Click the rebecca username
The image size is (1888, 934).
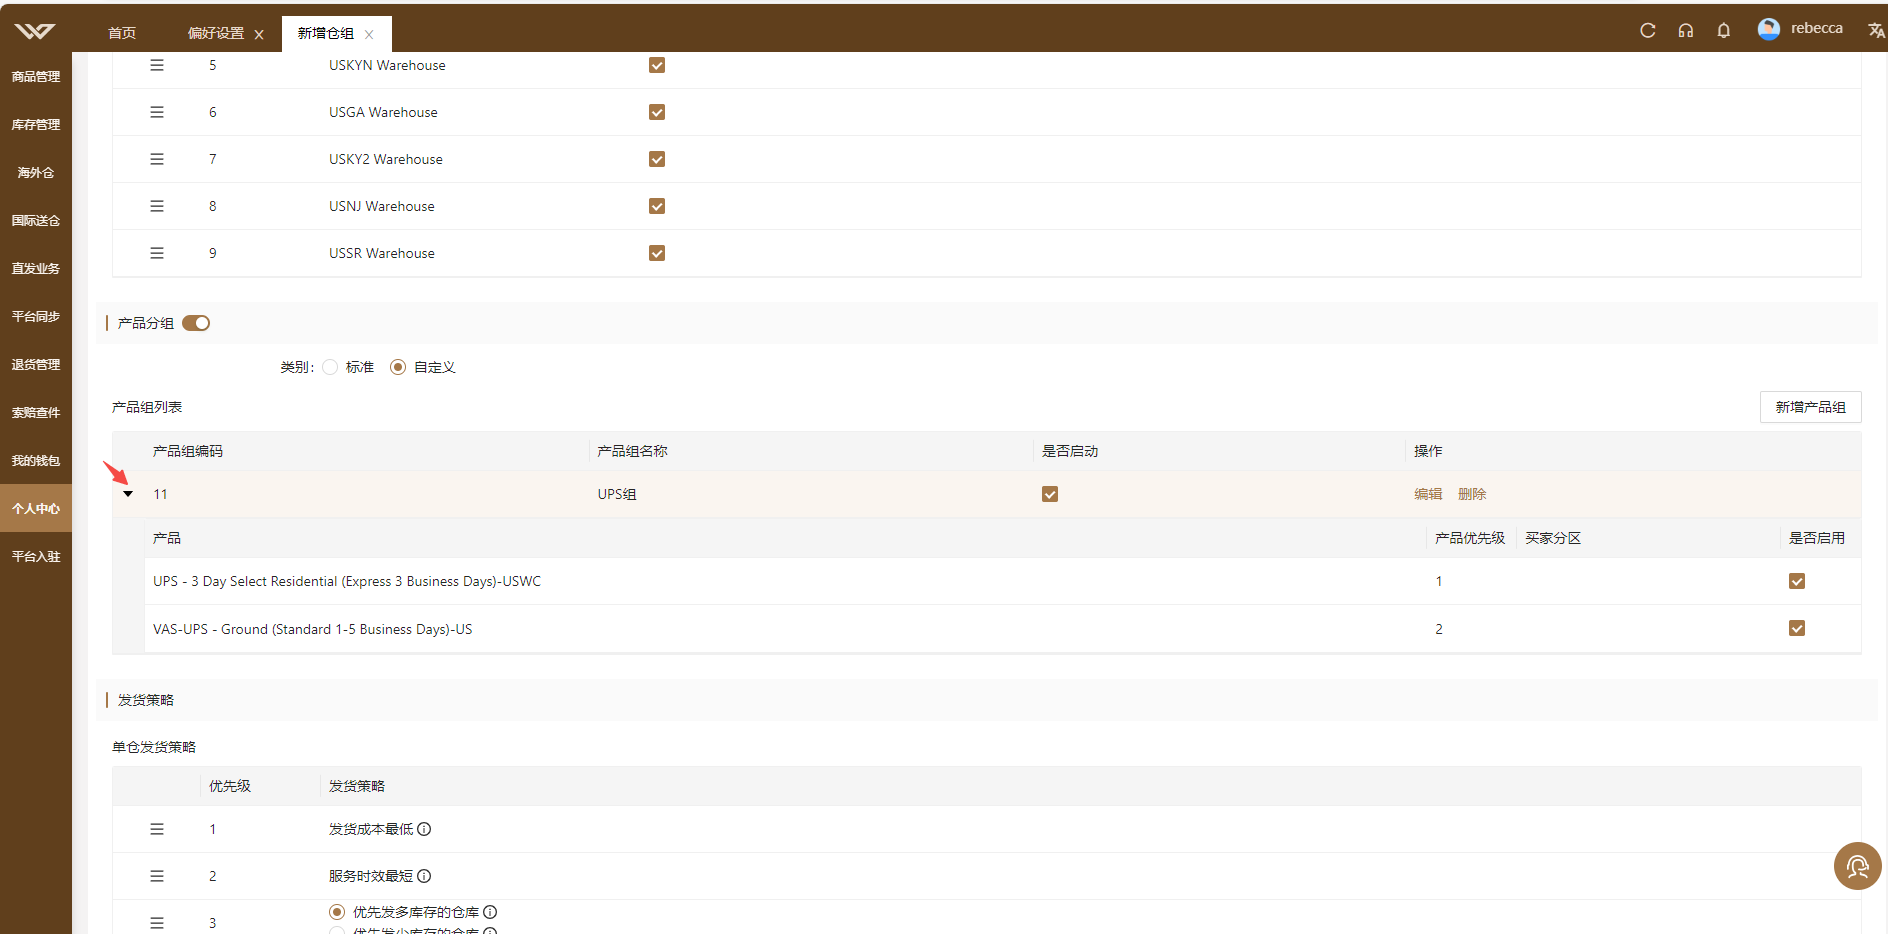click(x=1817, y=28)
